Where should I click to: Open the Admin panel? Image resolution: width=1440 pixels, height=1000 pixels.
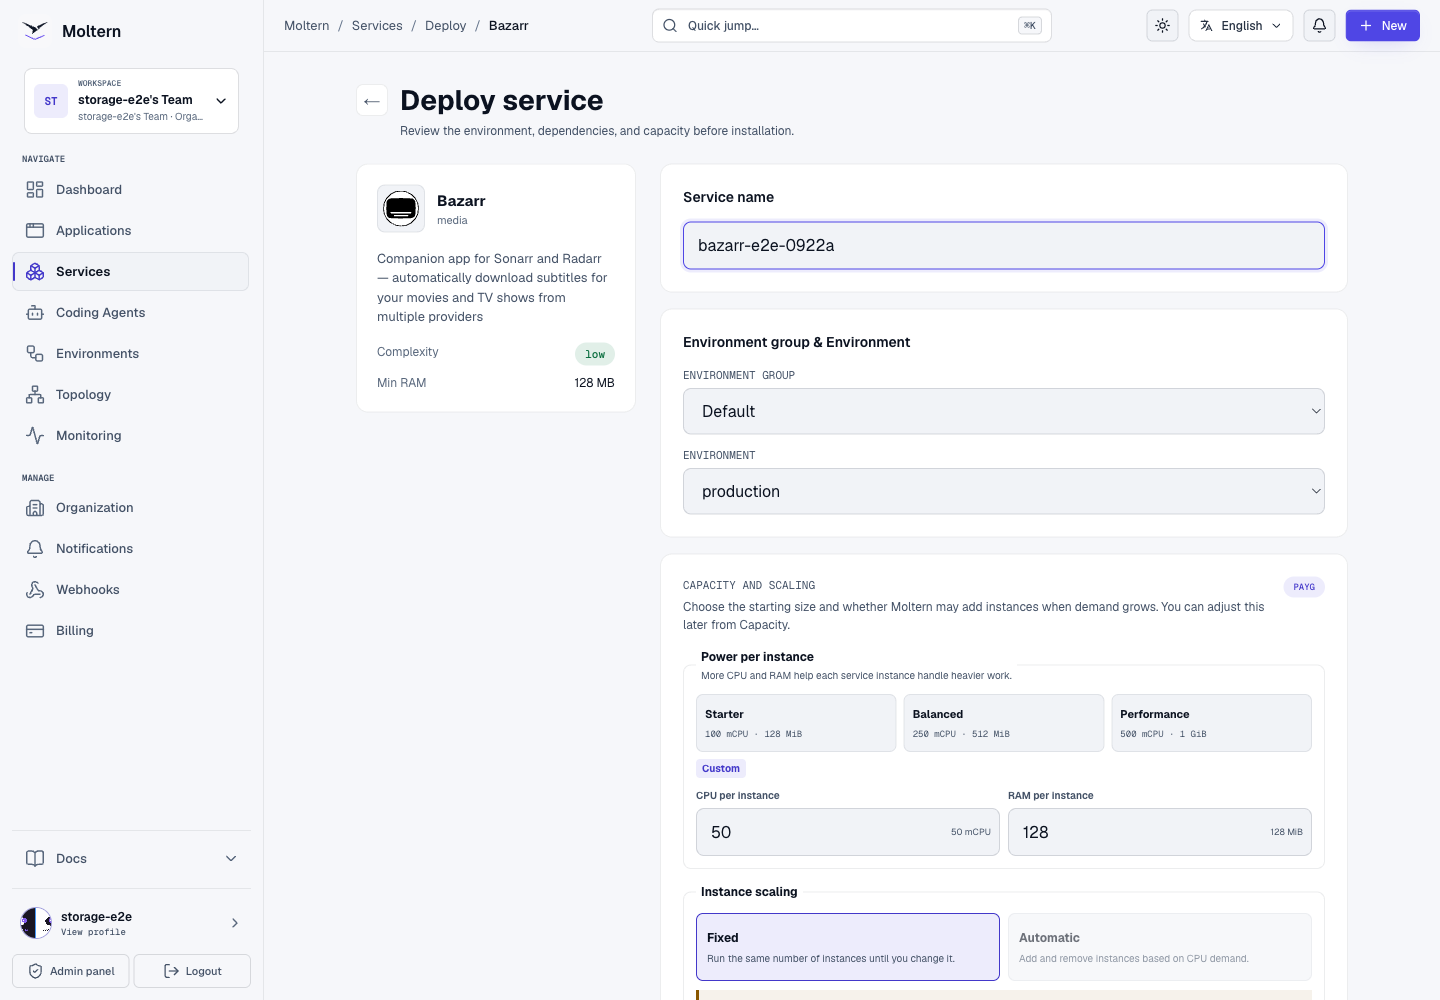click(72, 971)
